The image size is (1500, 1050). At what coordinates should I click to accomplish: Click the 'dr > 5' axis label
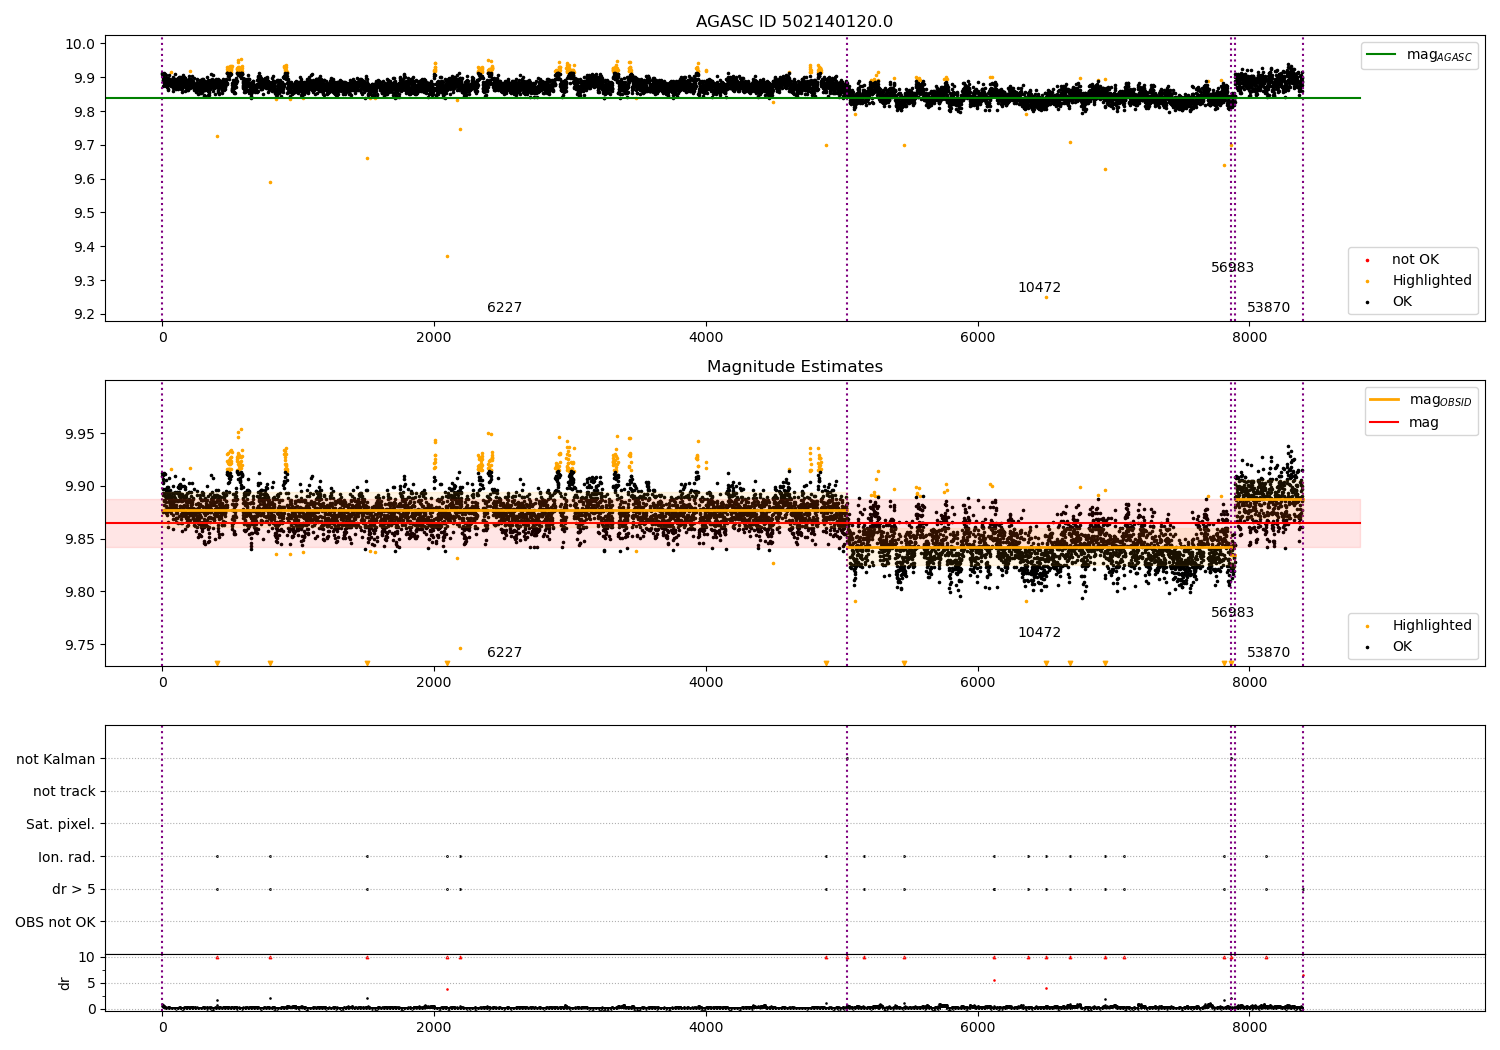pos(74,890)
